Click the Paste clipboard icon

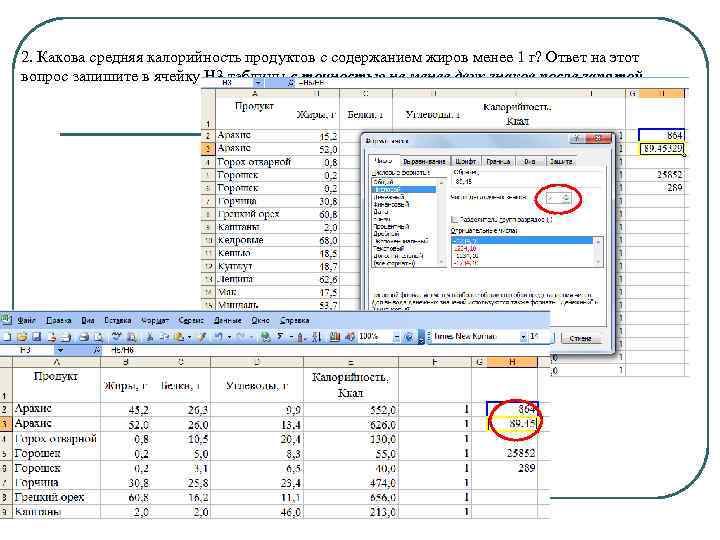point(179,337)
